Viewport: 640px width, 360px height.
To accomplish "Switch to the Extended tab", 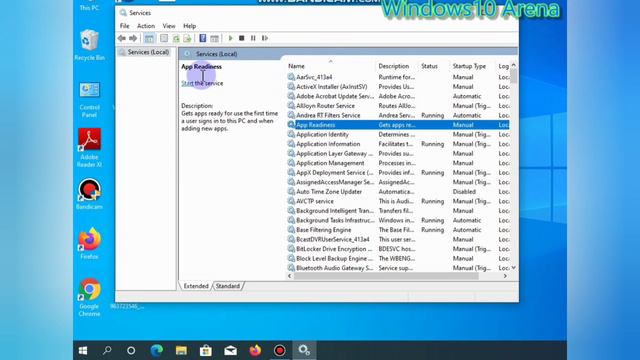I will [x=196, y=286].
